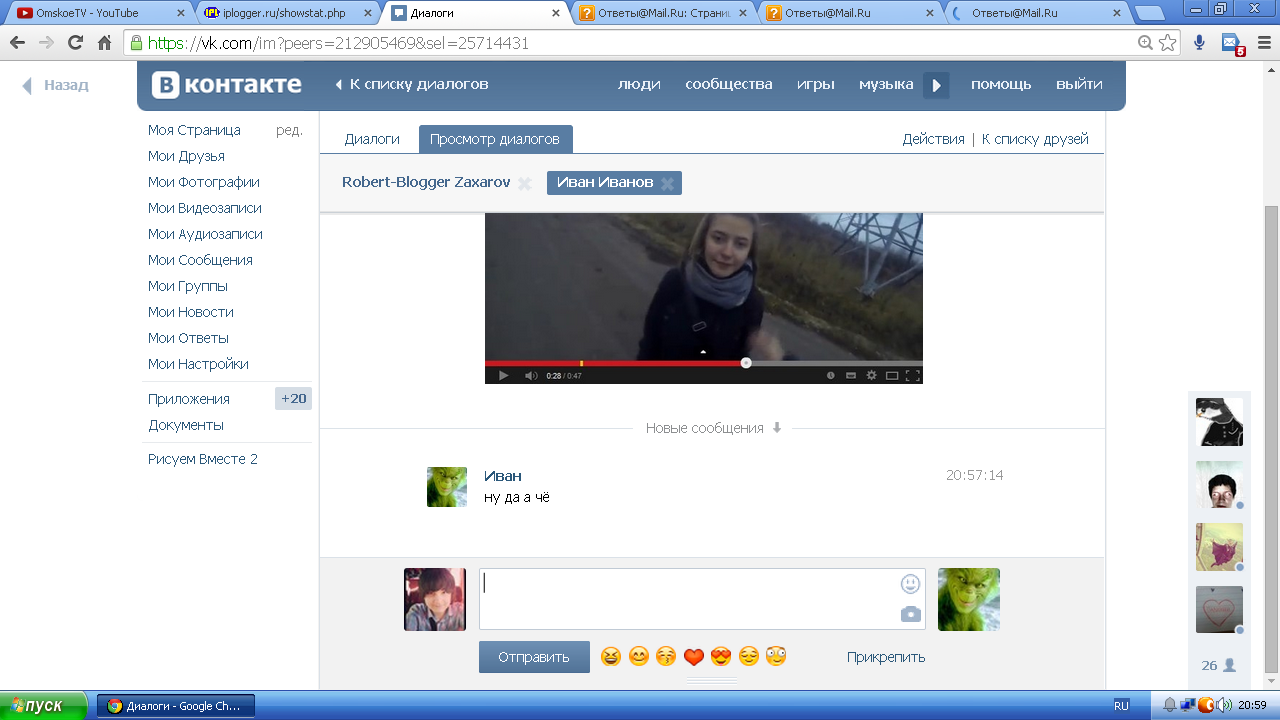
Task: Click ред. next to Моя Страница
Action: (289, 130)
